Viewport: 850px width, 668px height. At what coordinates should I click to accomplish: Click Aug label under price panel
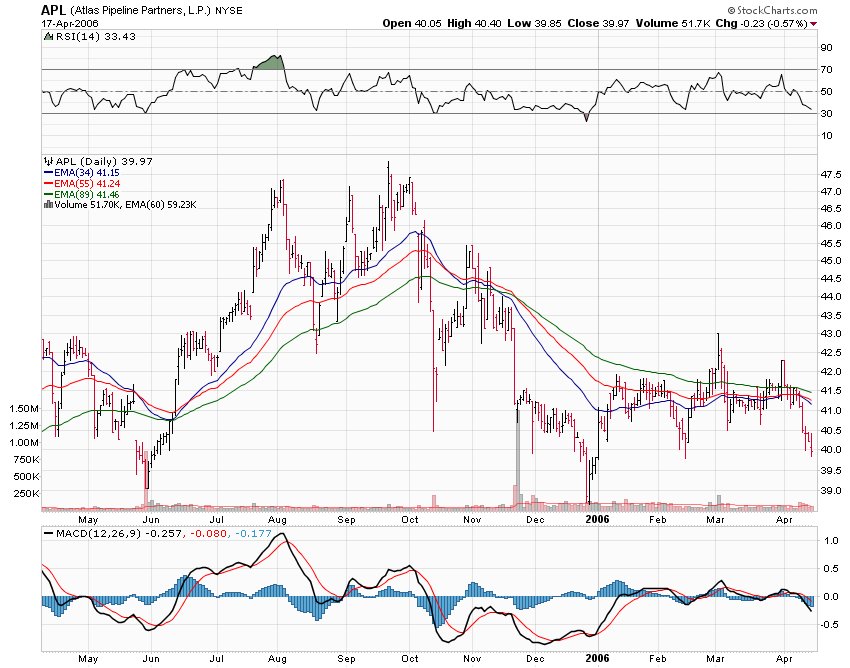(x=278, y=520)
